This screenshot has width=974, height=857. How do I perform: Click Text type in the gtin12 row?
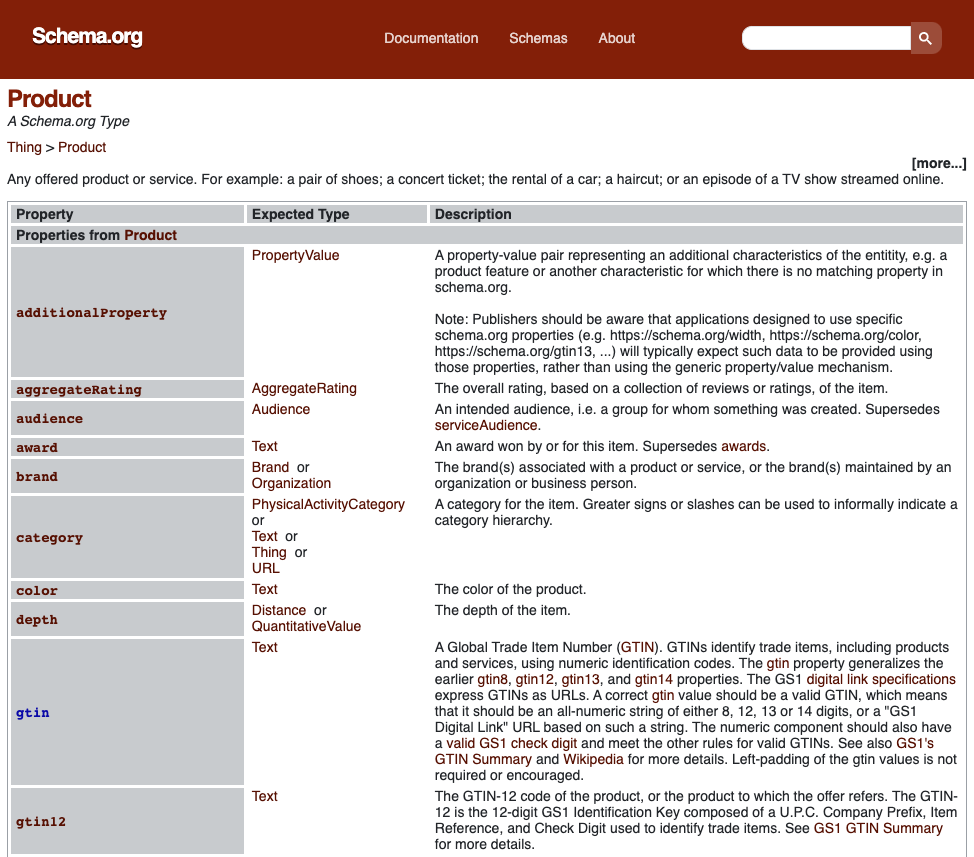(x=264, y=796)
